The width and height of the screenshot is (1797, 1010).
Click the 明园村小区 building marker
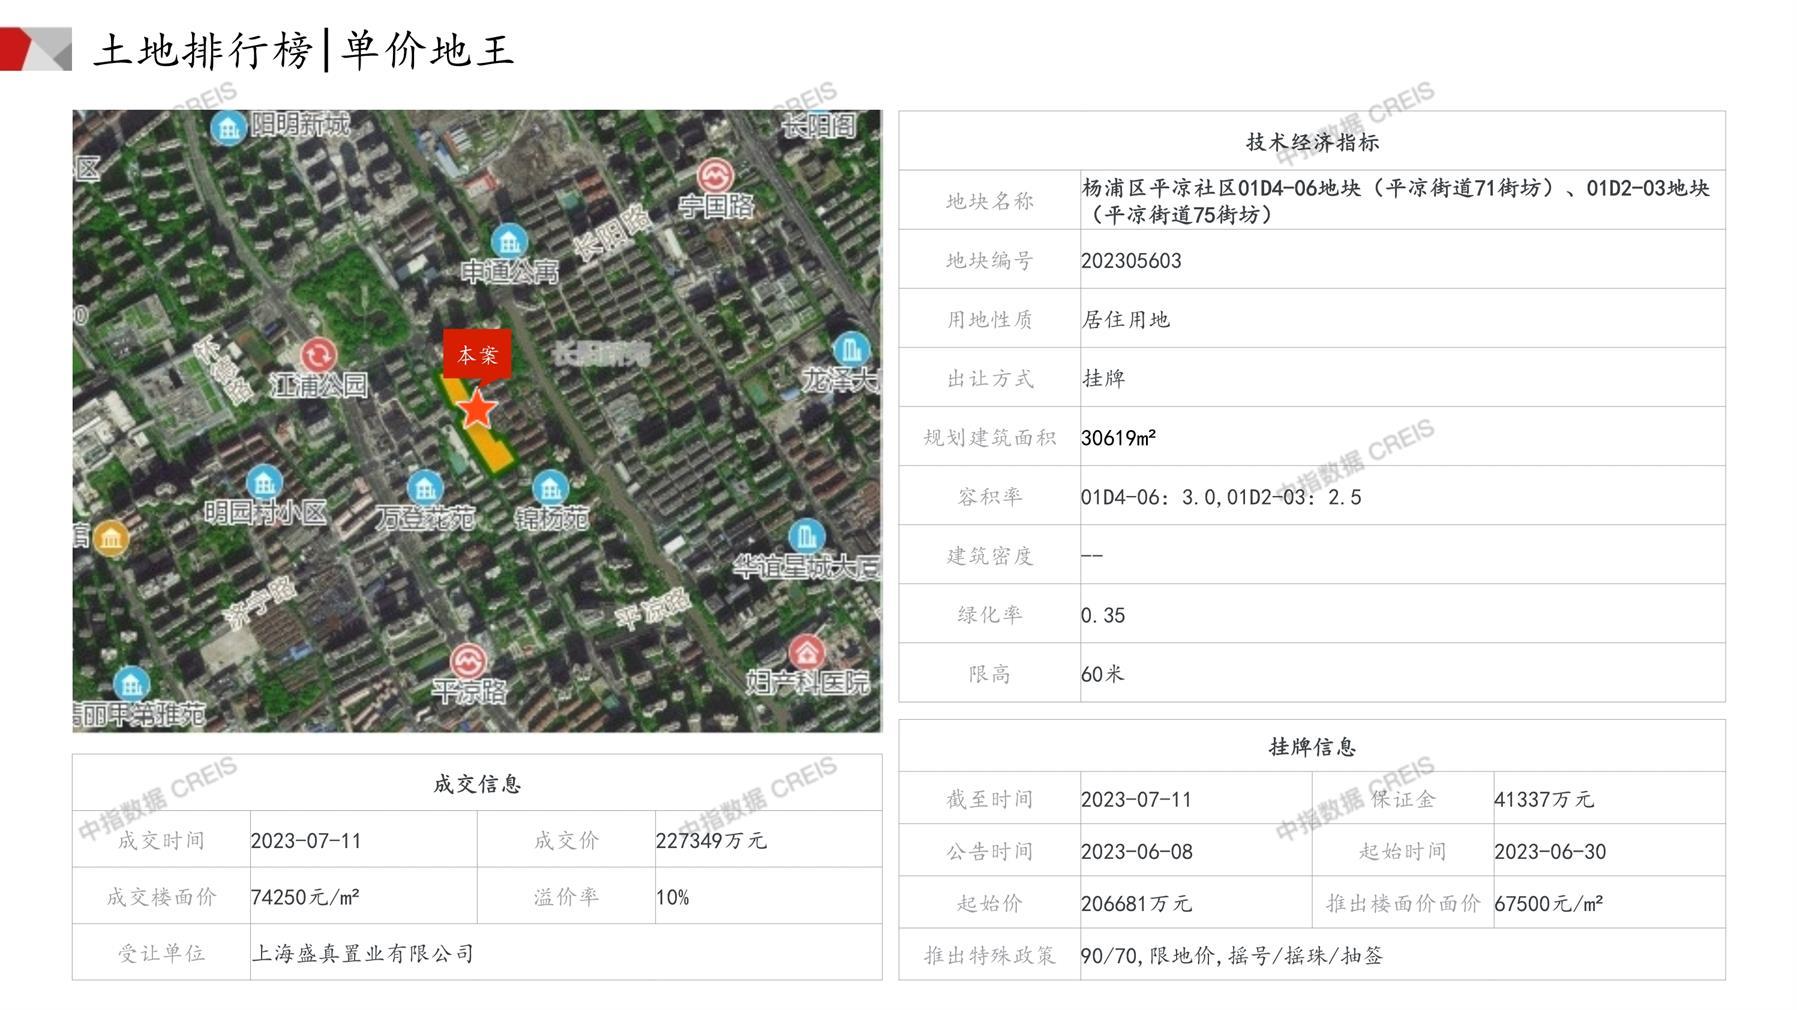pos(264,483)
